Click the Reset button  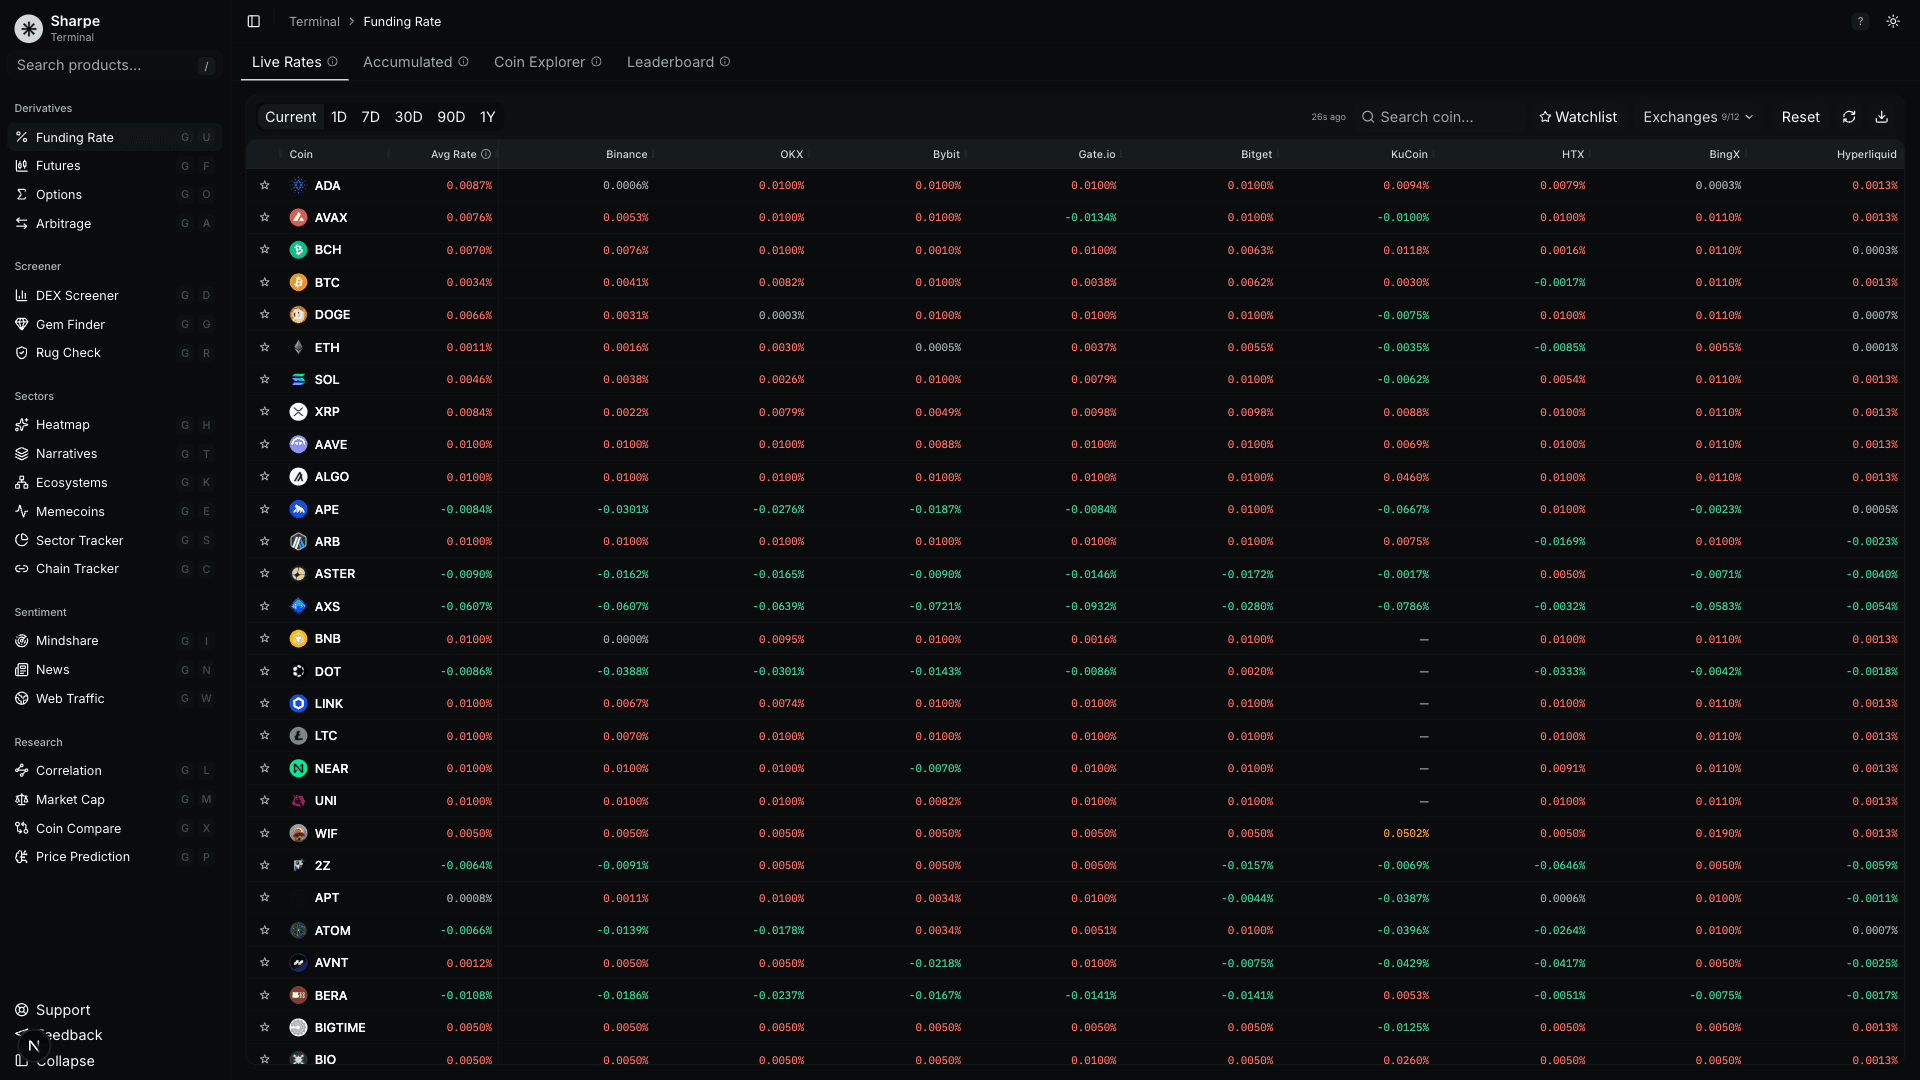[x=1800, y=116]
